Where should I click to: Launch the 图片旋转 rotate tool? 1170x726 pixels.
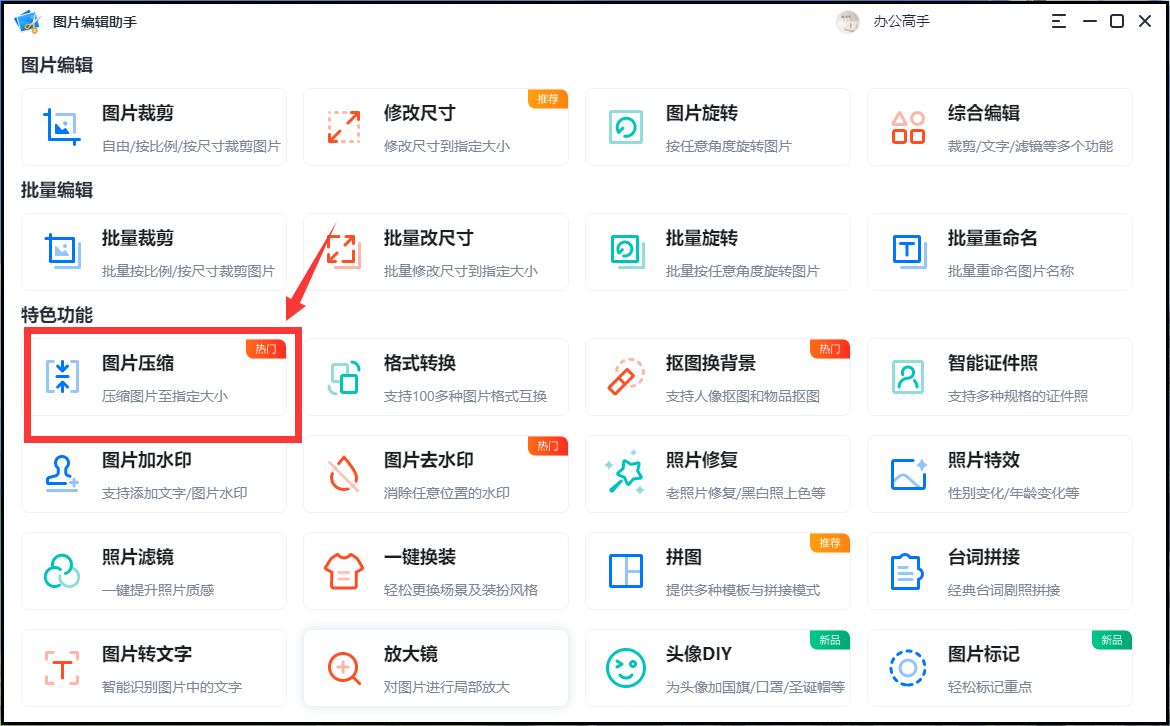(718, 127)
